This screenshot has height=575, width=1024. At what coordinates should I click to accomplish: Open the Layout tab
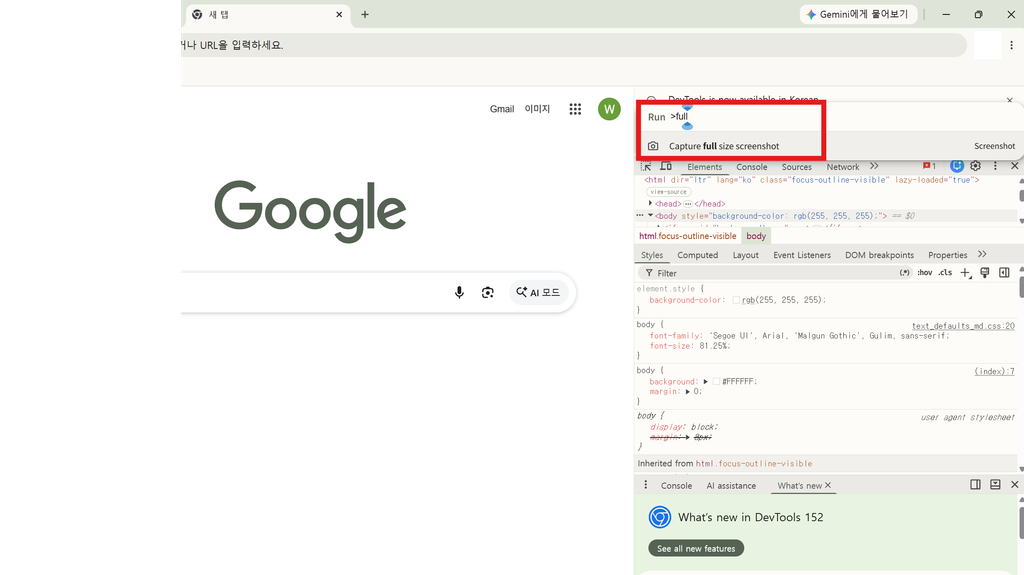point(745,255)
